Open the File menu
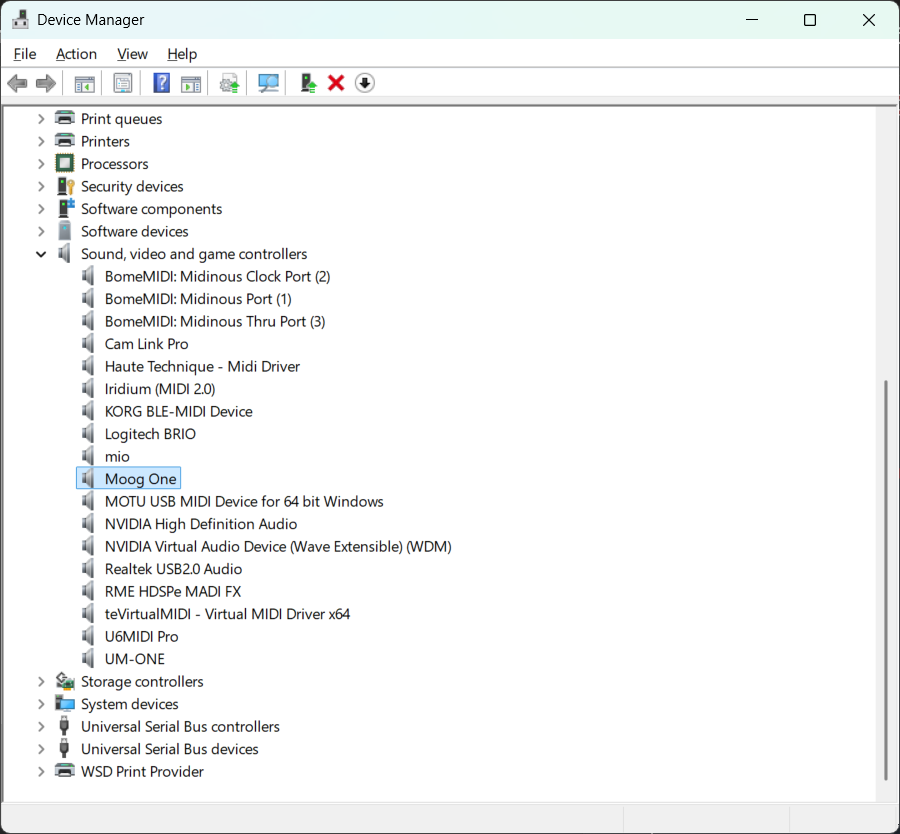The width and height of the screenshot is (900, 834). point(25,54)
